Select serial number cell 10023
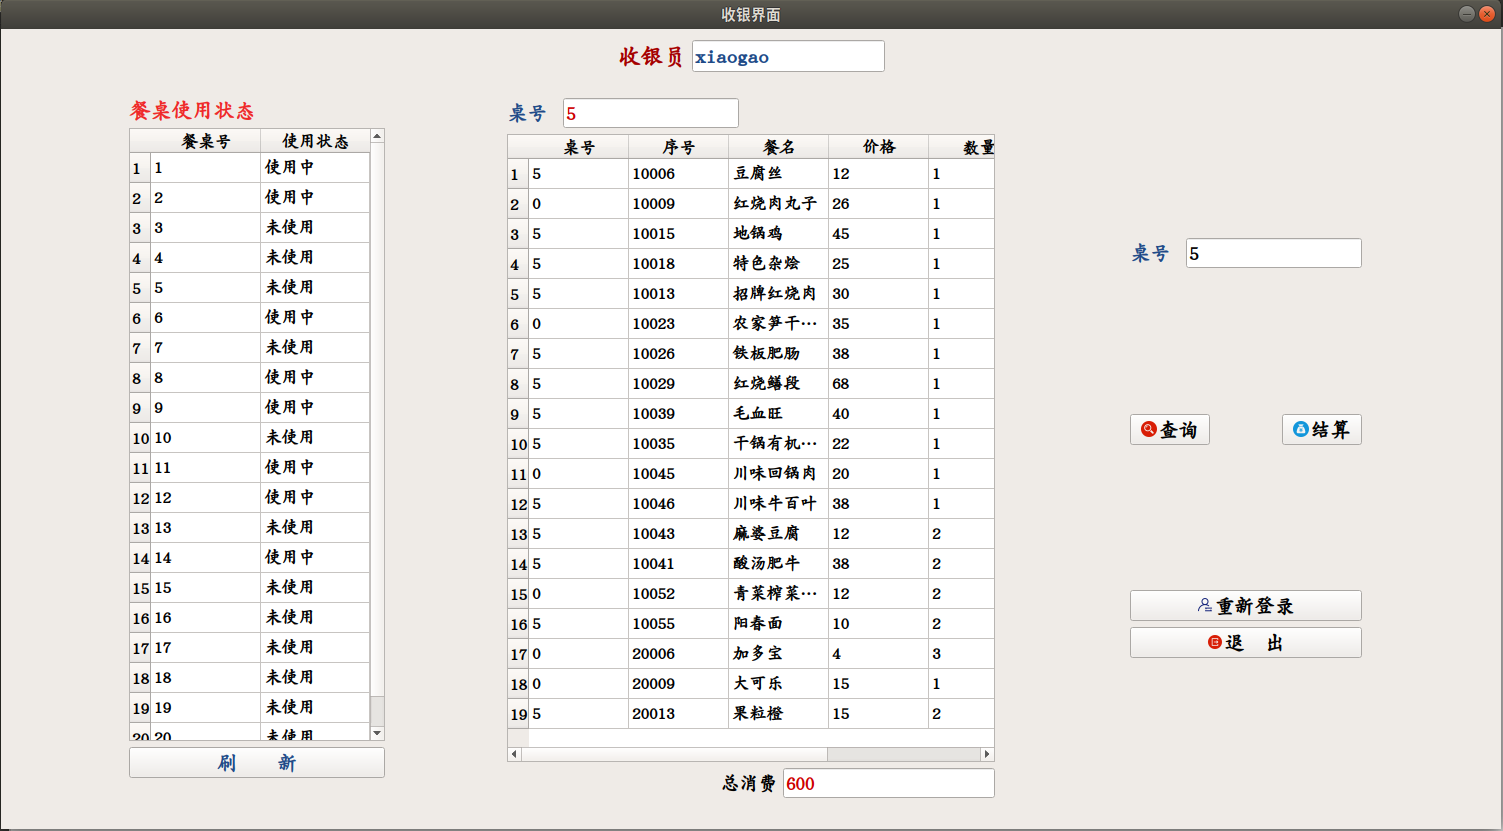The height and width of the screenshot is (831, 1503). (x=679, y=324)
